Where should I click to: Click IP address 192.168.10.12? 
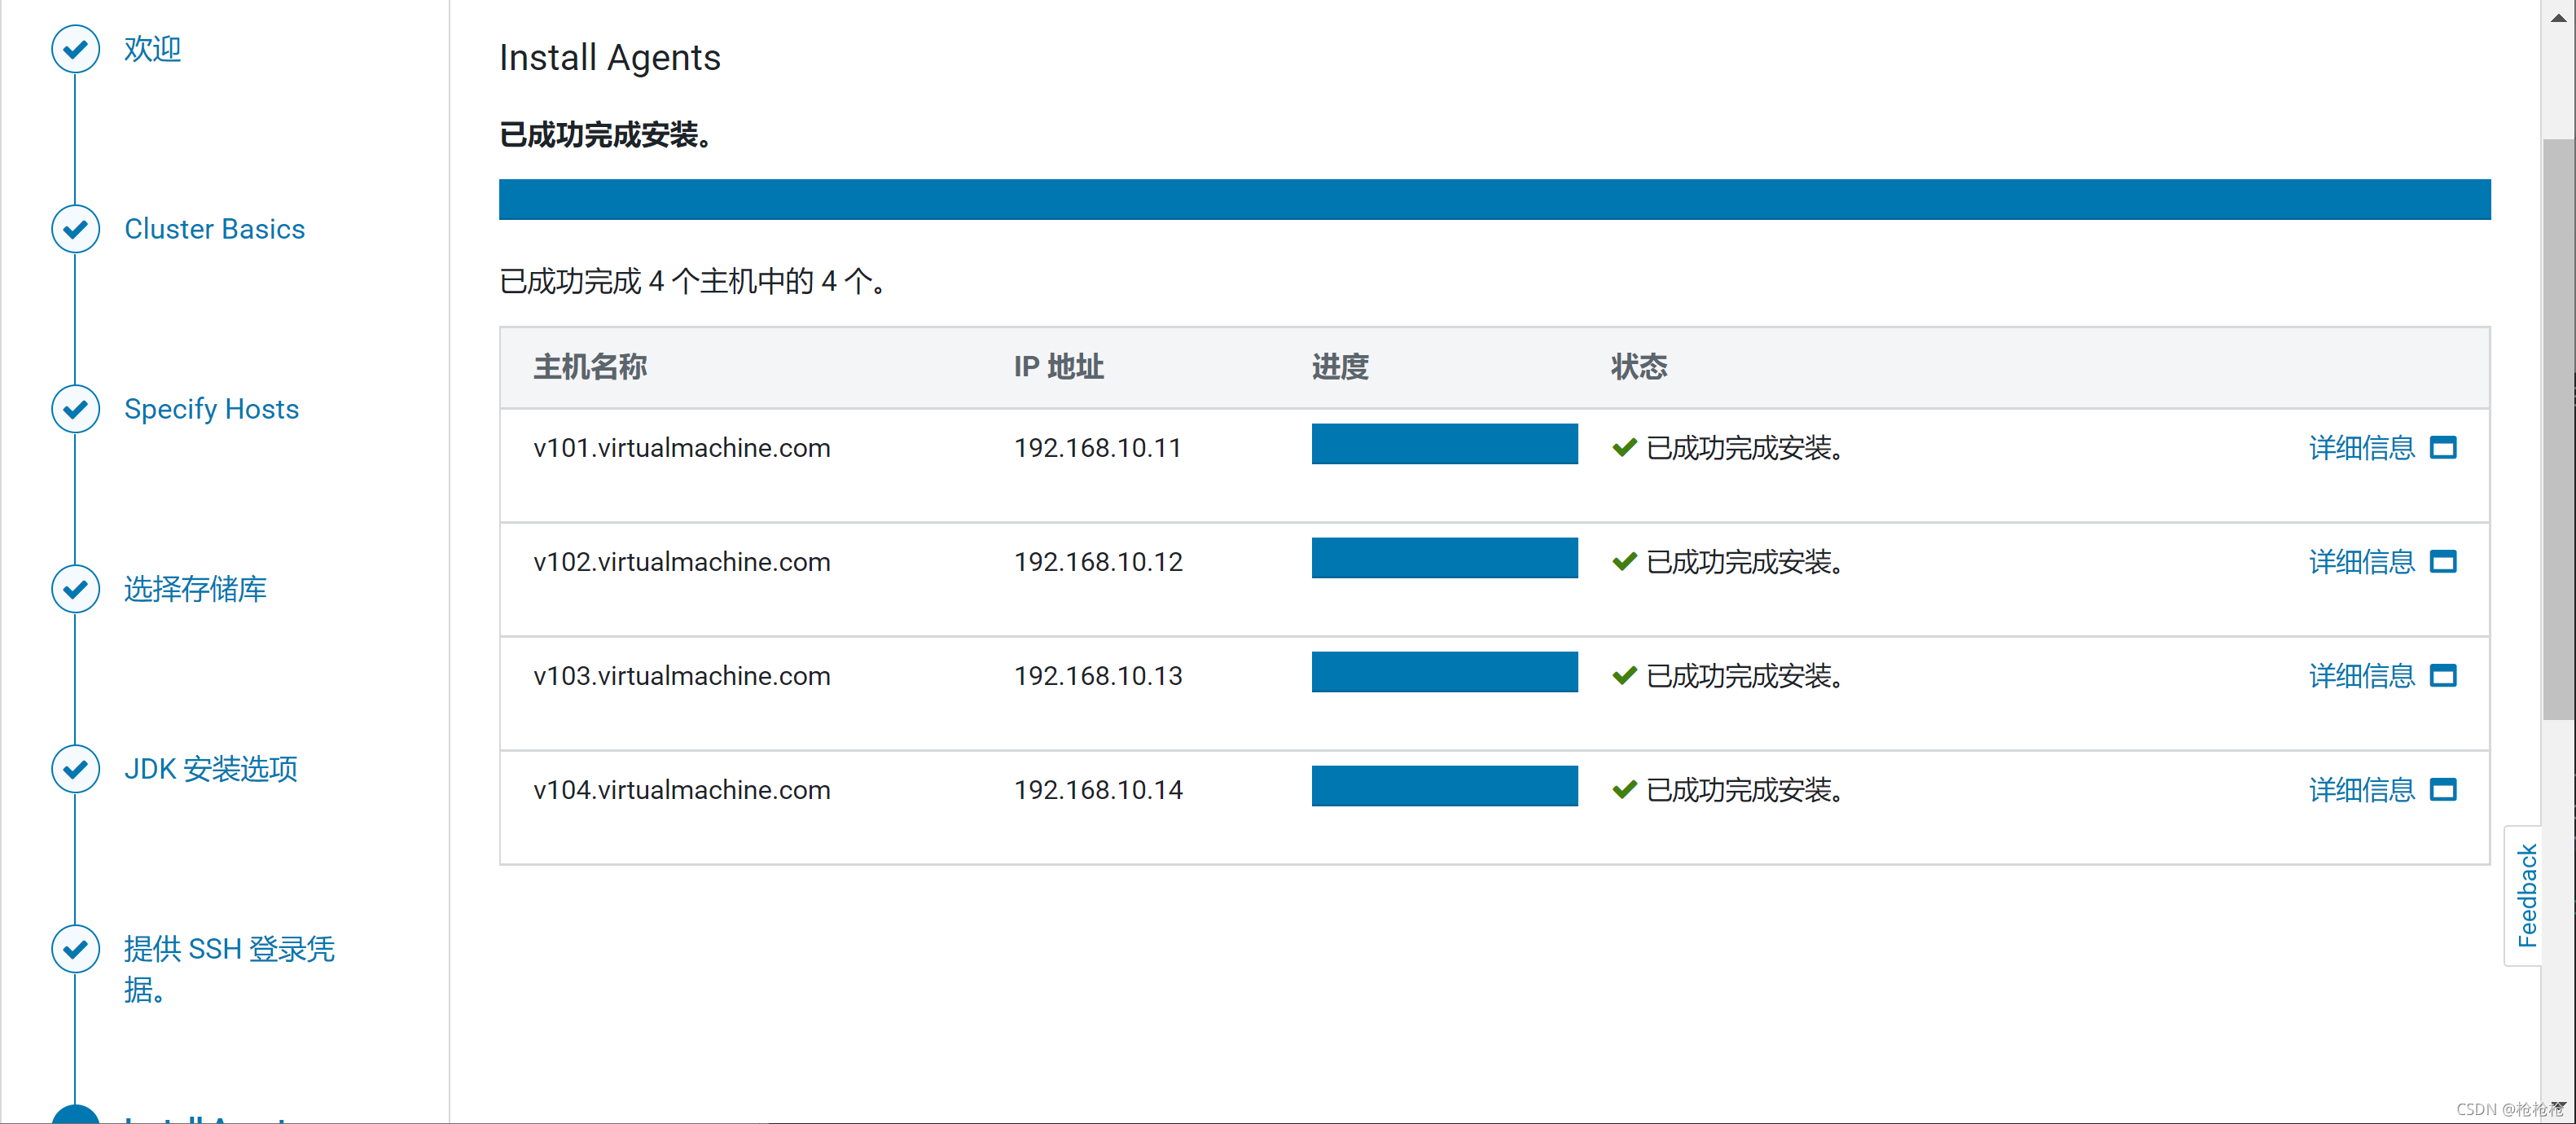tap(1098, 562)
